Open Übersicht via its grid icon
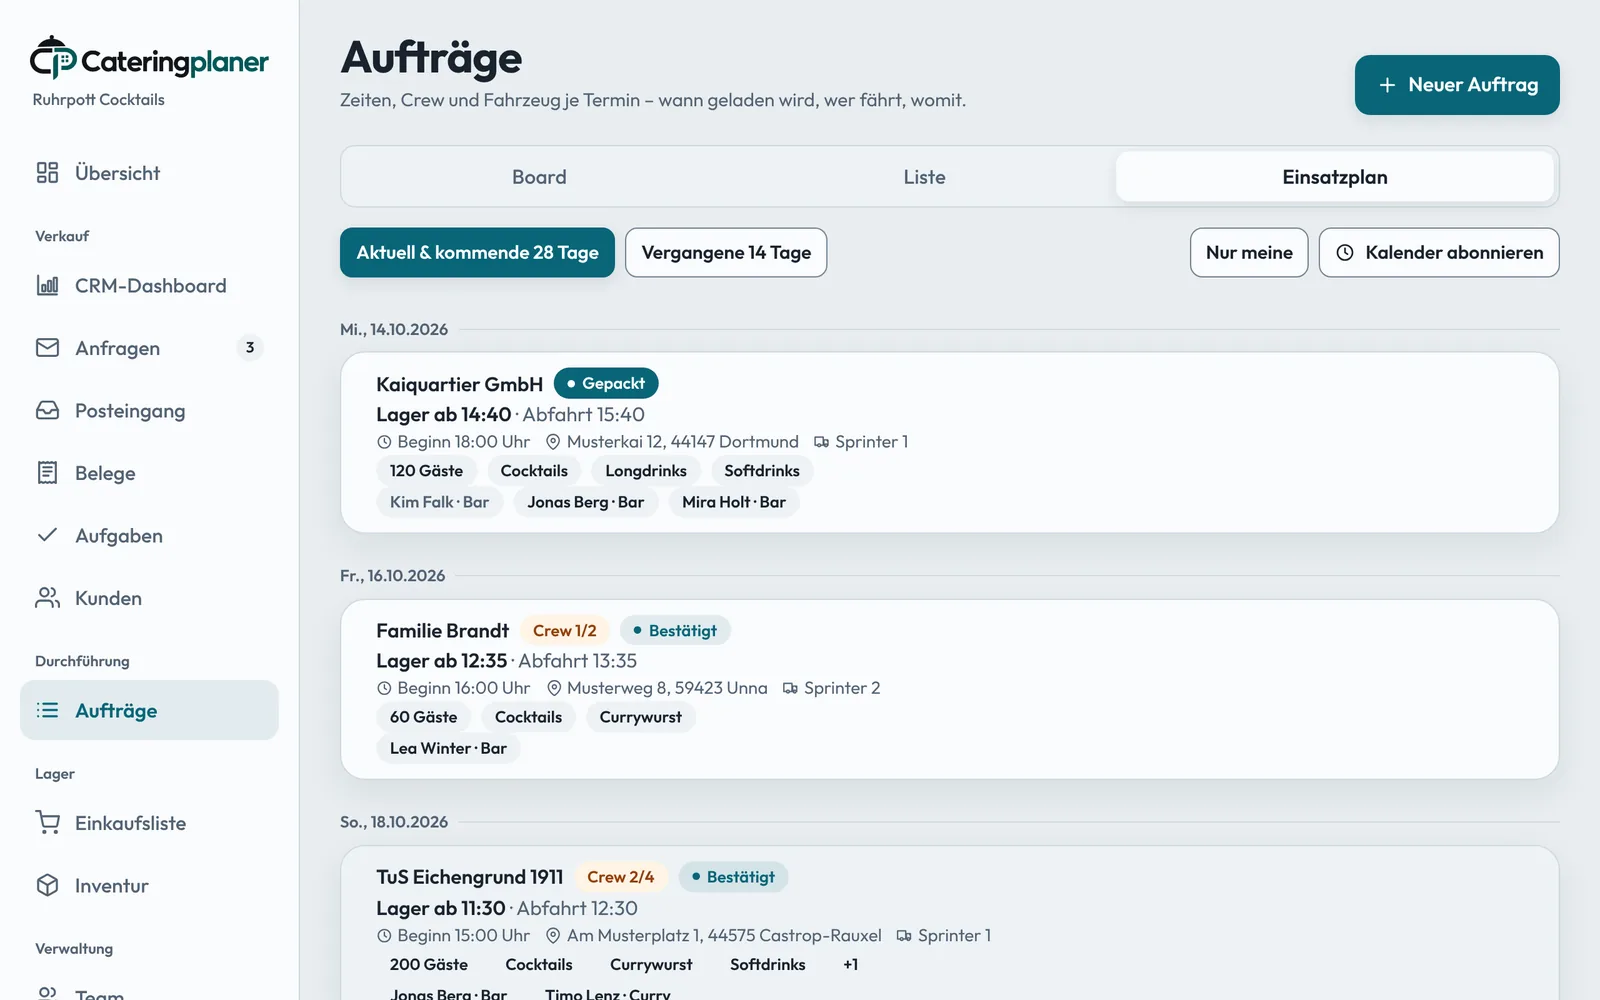The height and width of the screenshot is (1000, 1600). (47, 173)
